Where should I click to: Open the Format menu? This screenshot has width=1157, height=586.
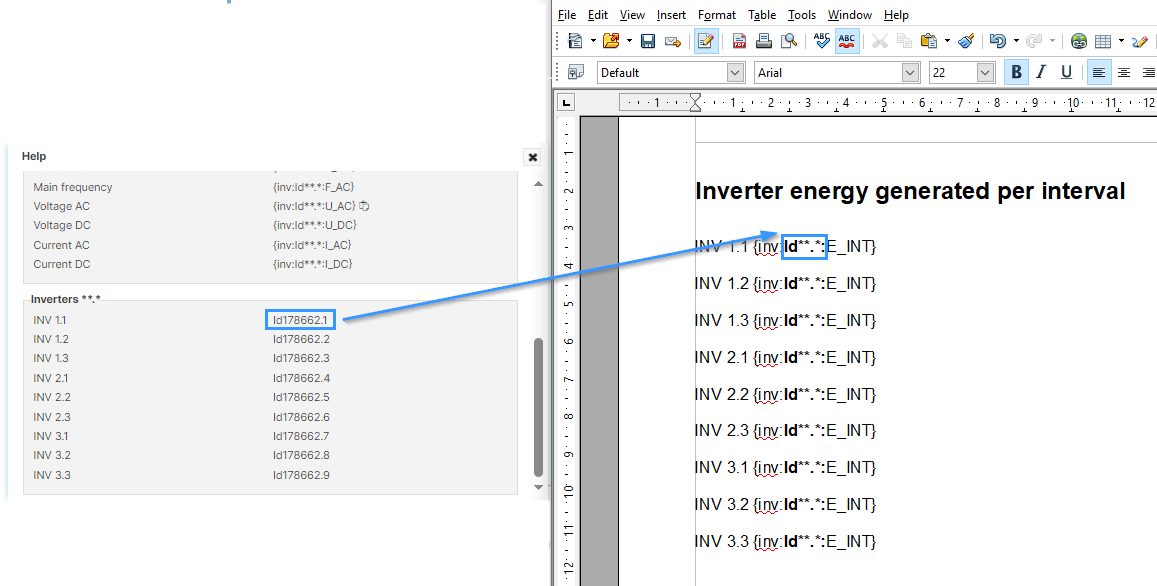coord(716,14)
